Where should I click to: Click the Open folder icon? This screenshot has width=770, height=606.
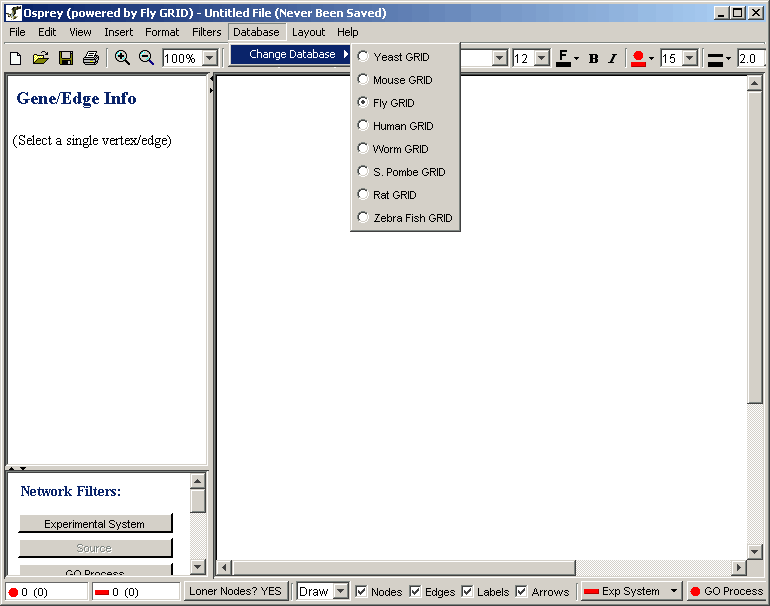(40, 58)
